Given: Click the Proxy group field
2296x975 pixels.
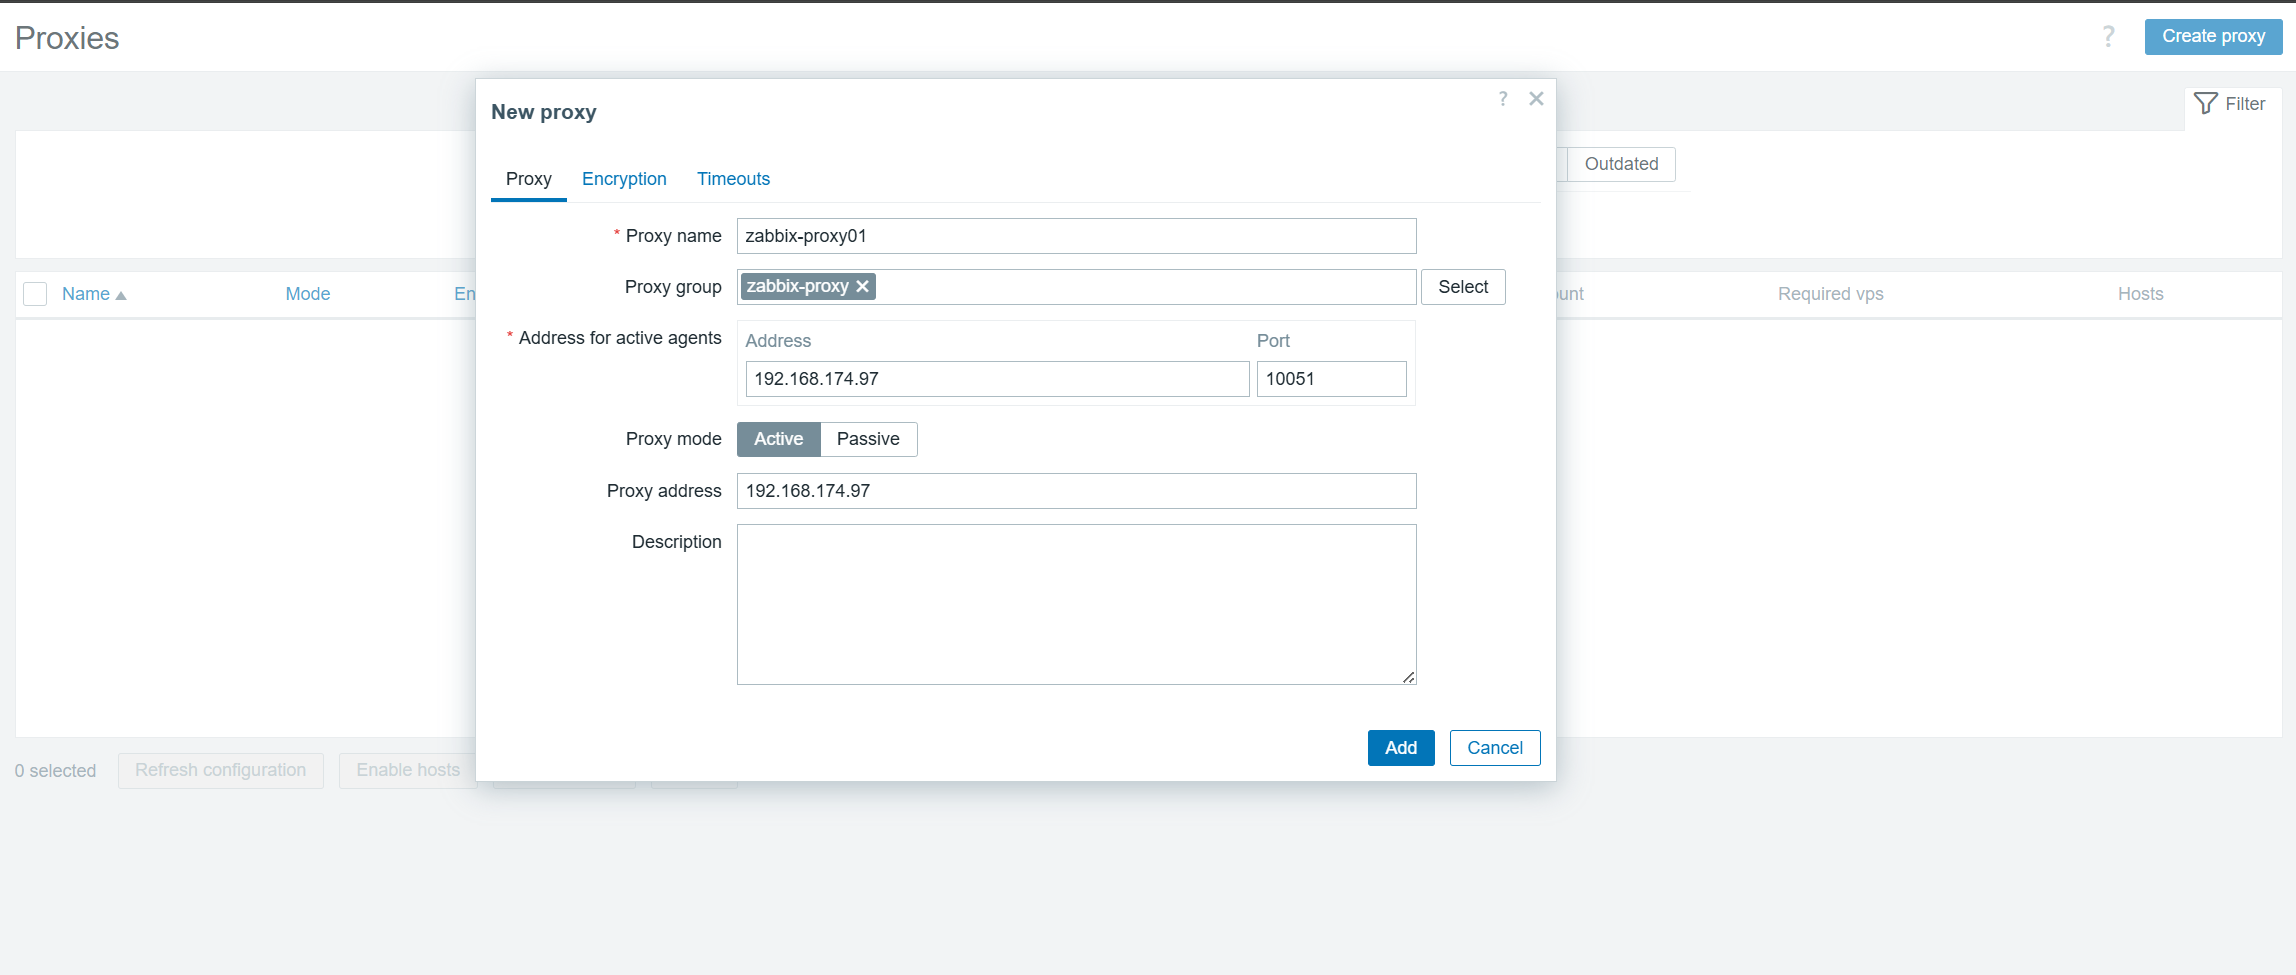Looking at the screenshot, I should (1076, 287).
